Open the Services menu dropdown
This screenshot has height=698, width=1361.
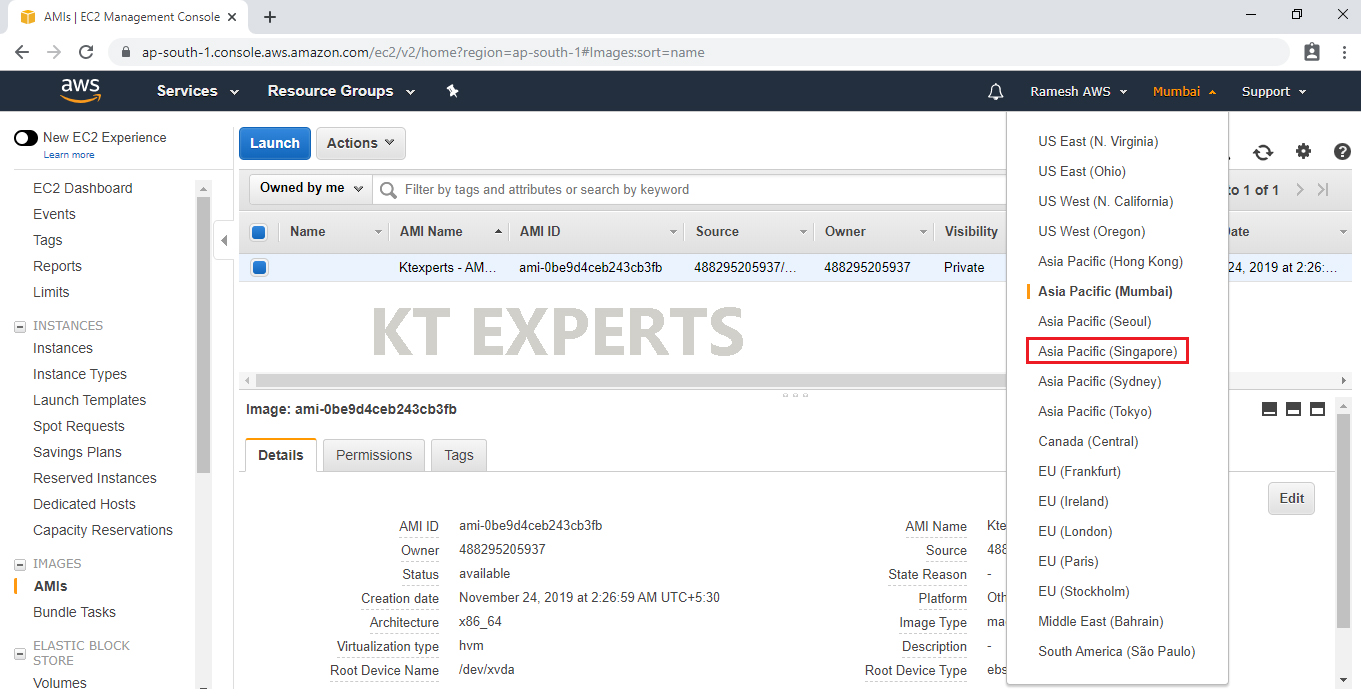198,91
